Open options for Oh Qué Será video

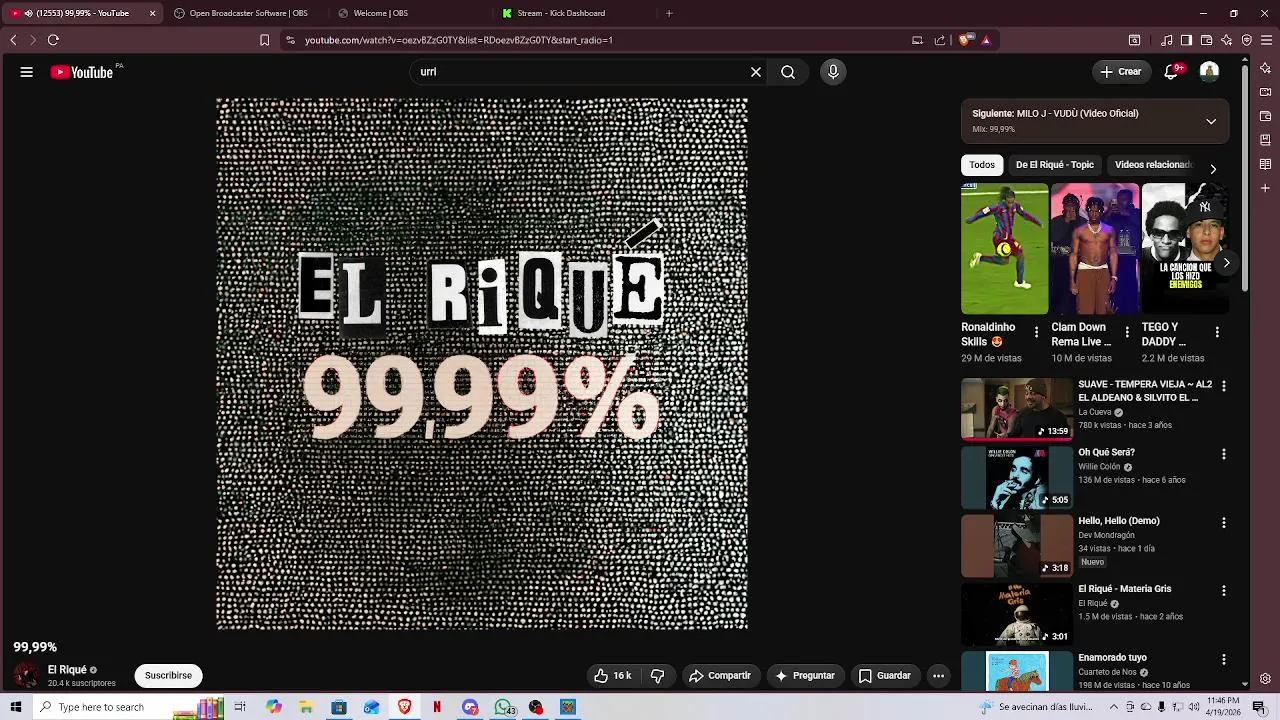1223,454
